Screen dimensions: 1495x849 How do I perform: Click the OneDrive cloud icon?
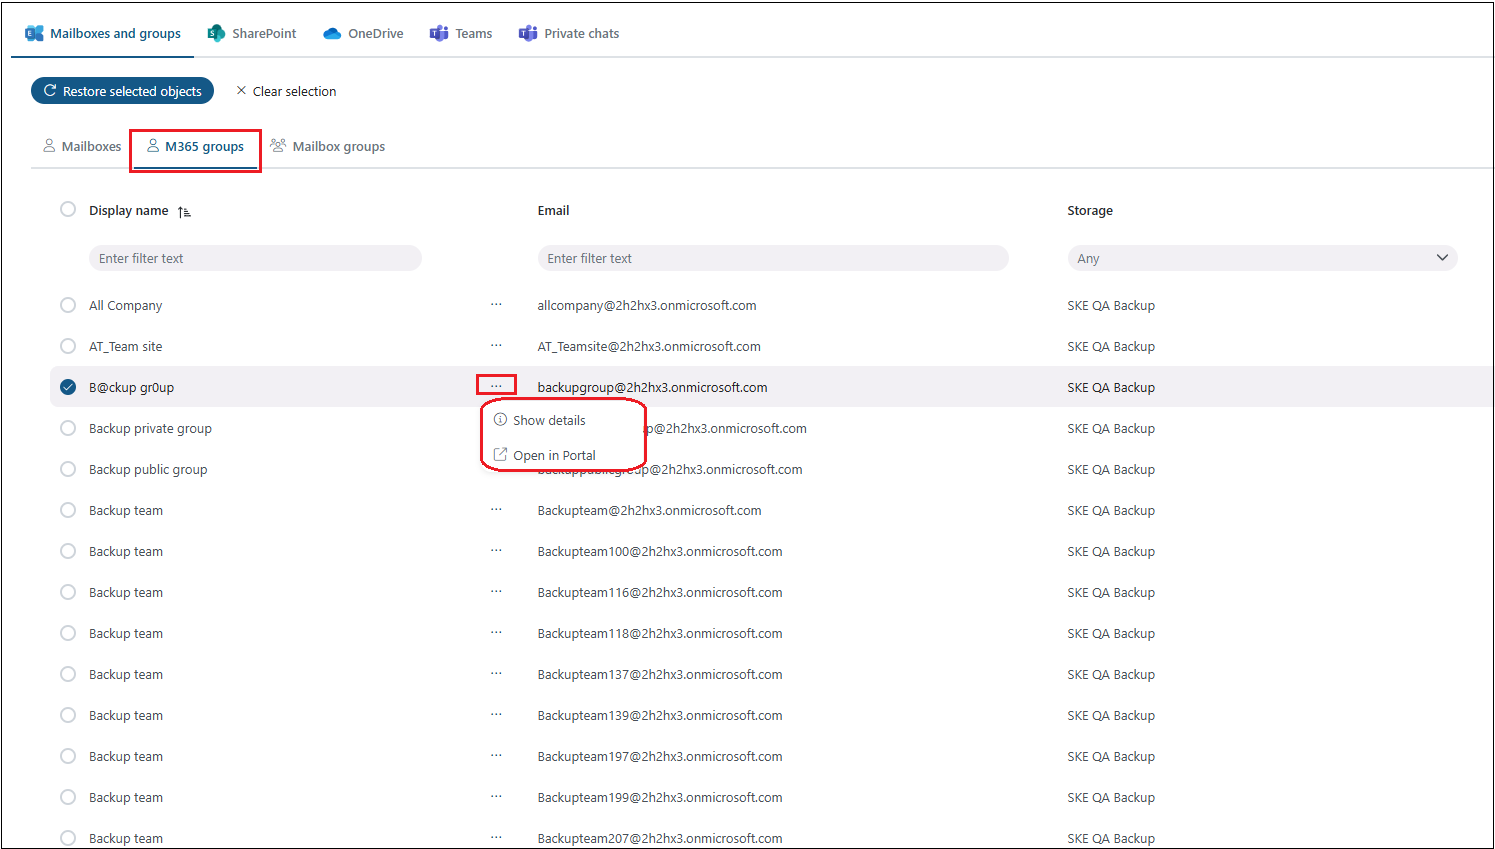click(x=332, y=33)
